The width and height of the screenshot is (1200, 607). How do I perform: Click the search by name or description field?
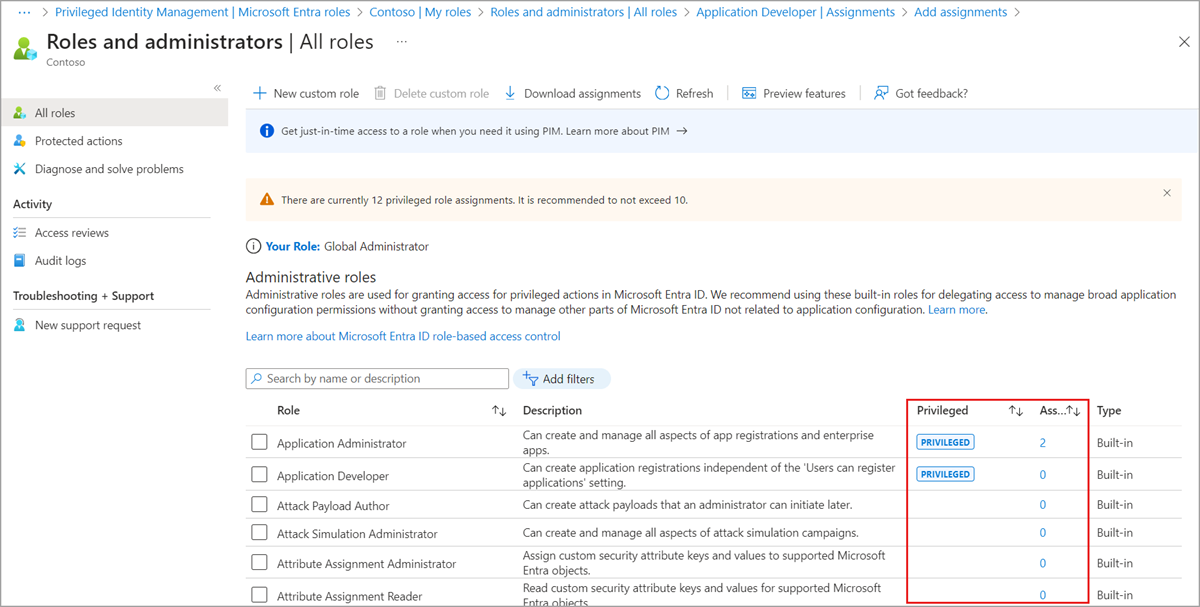[x=385, y=379]
